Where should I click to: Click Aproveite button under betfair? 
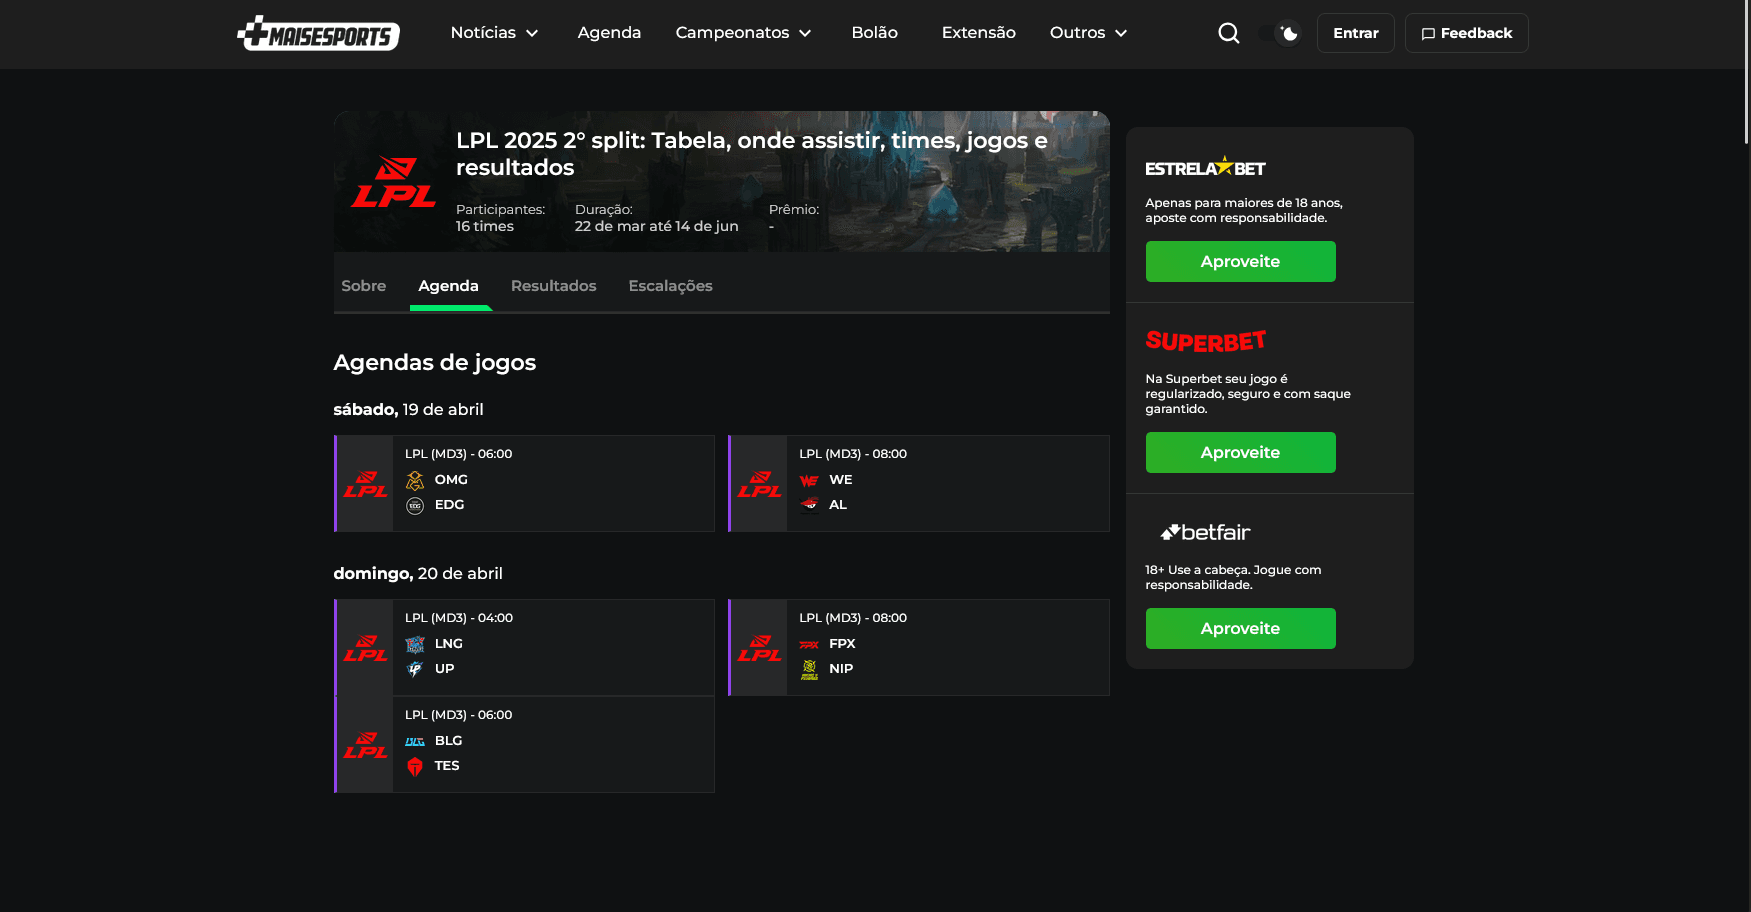(x=1240, y=628)
